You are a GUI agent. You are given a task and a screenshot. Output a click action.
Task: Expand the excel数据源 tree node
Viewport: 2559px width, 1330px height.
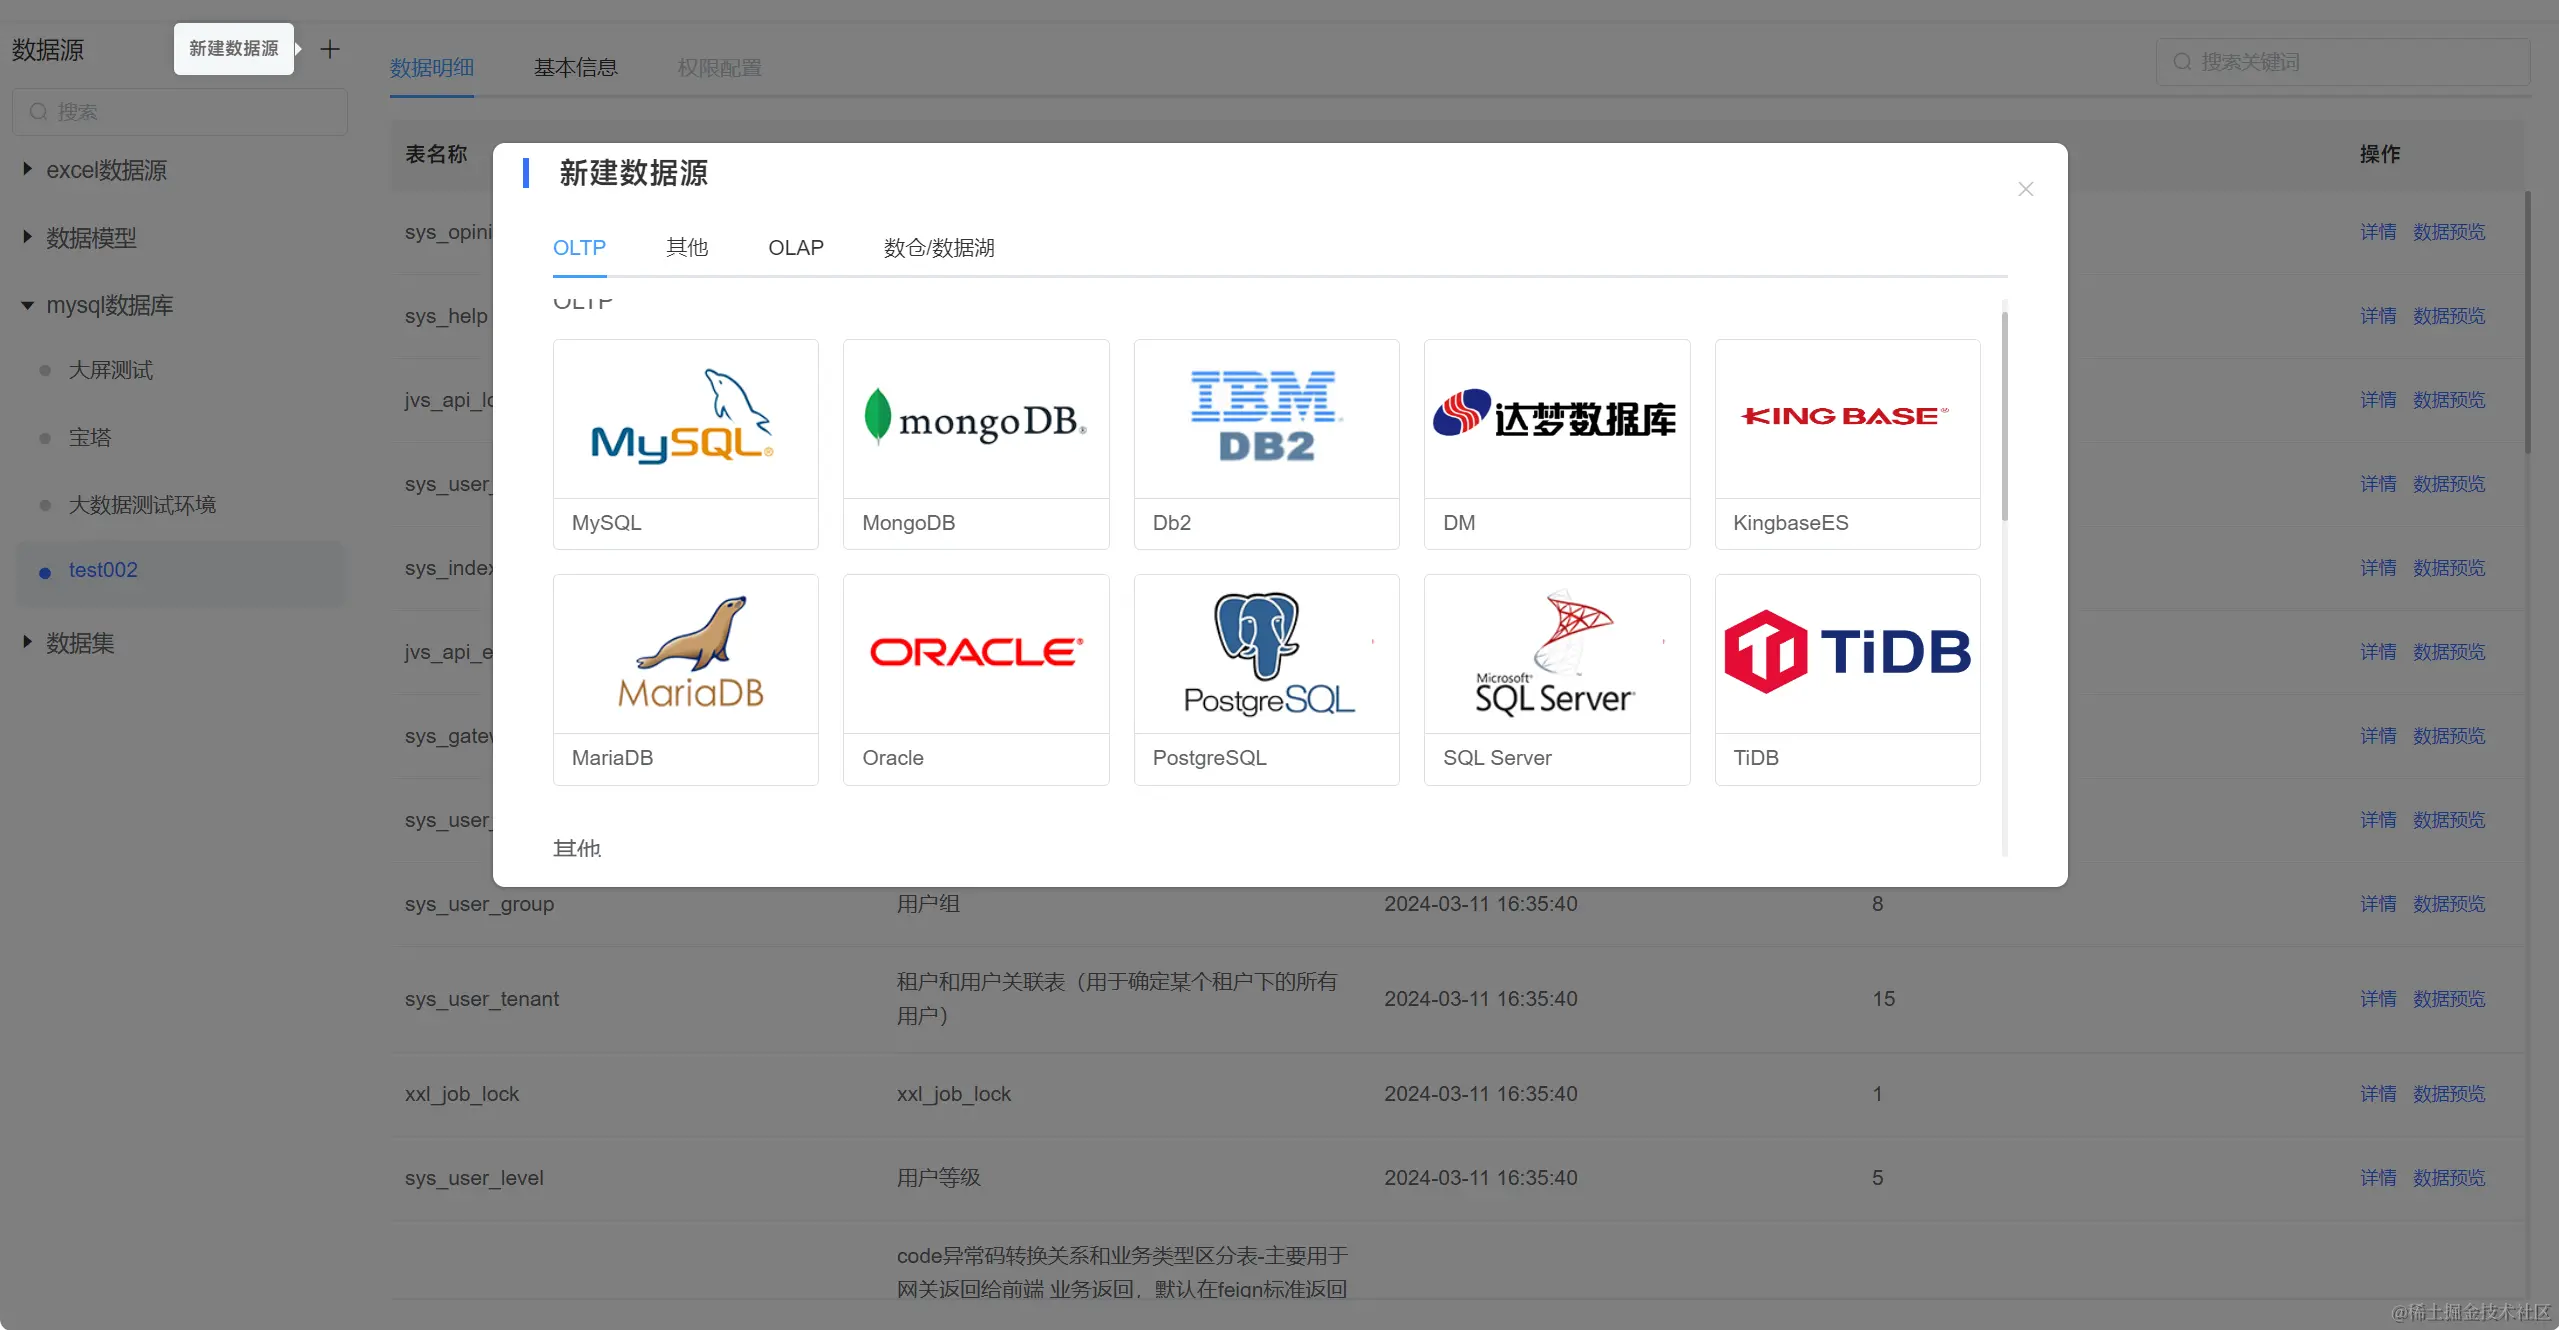(28, 170)
